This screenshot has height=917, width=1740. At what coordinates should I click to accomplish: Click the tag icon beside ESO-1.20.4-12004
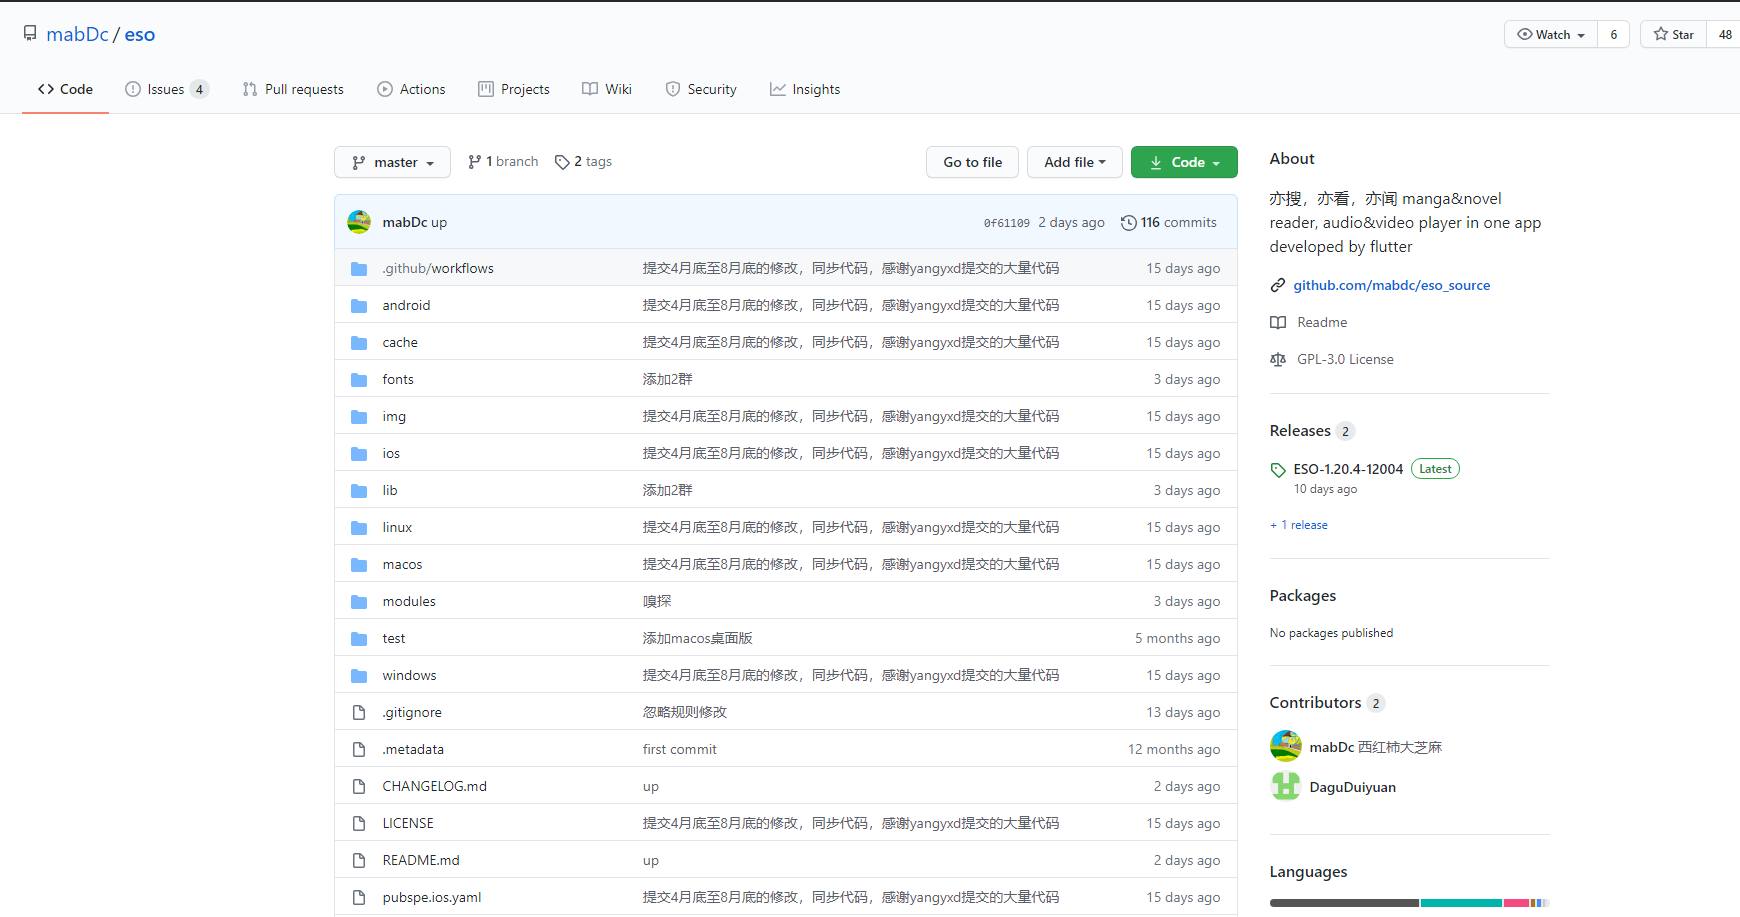[1278, 469]
